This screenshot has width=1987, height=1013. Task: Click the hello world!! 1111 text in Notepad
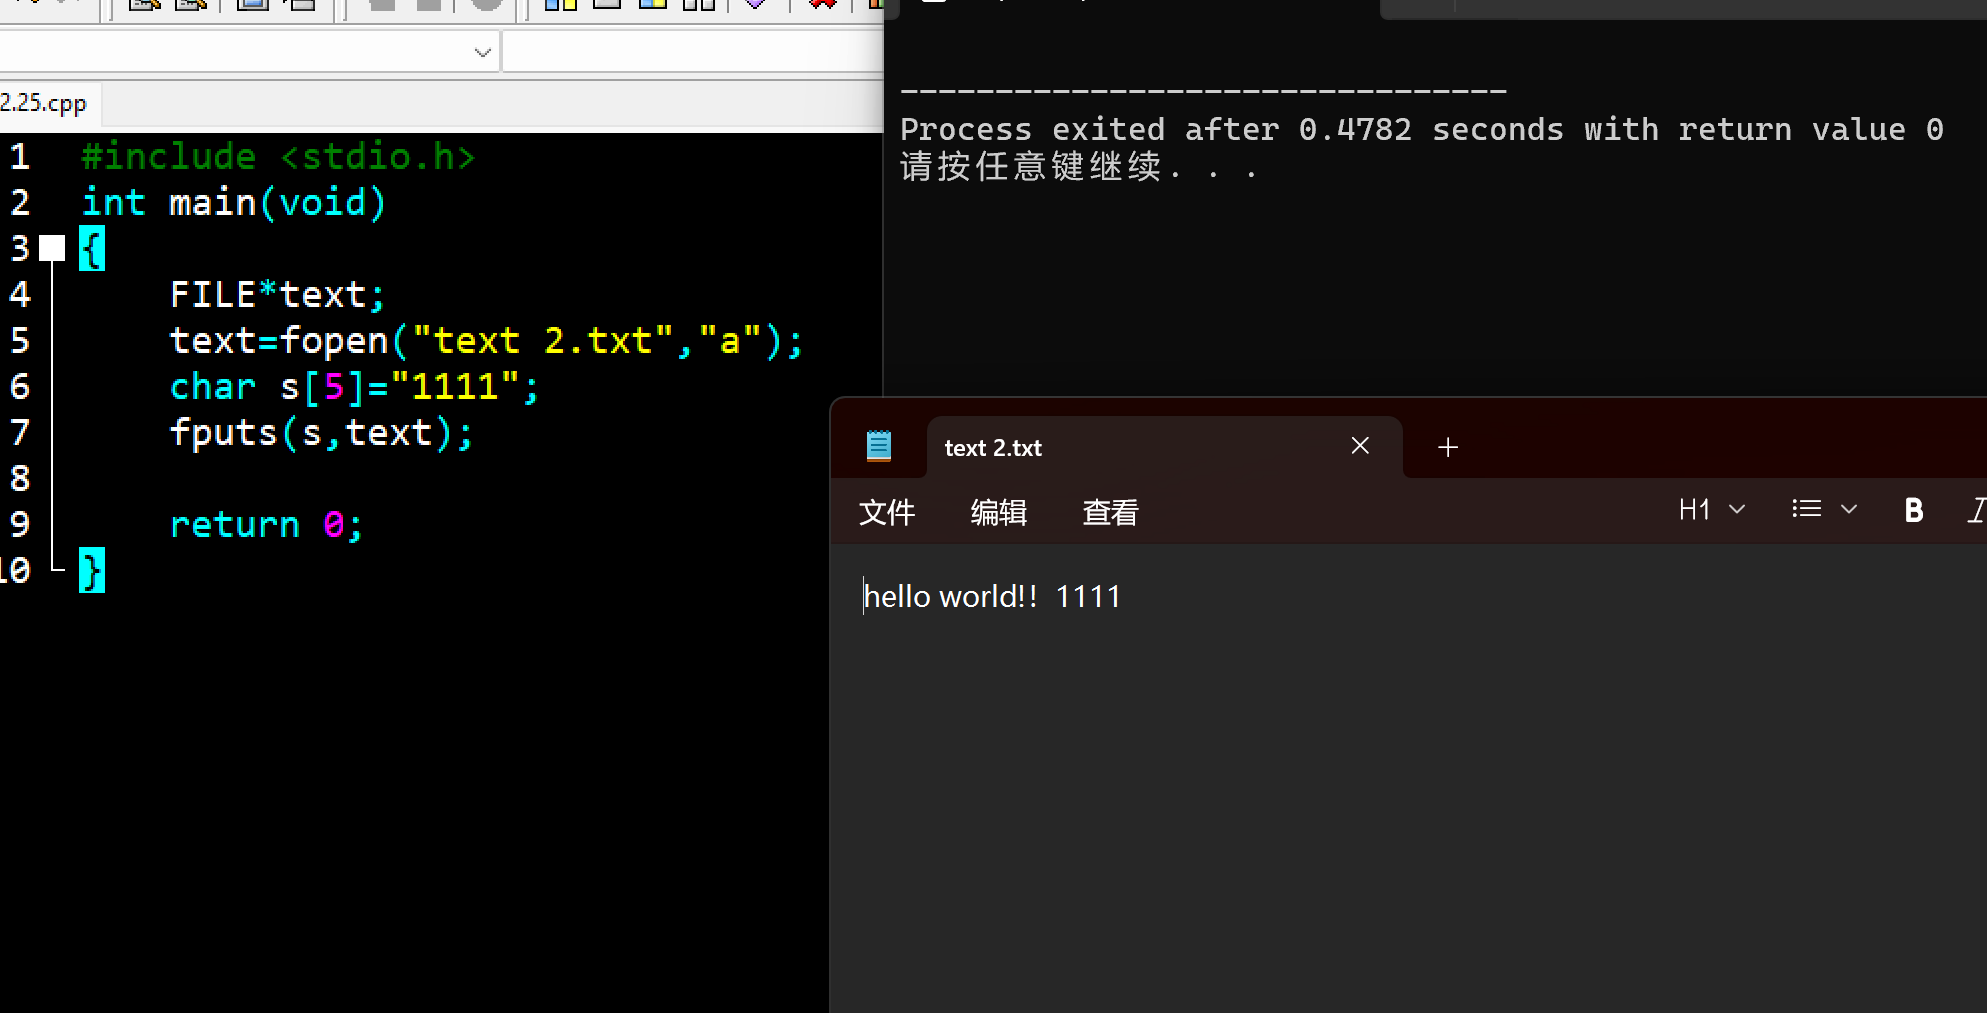992,597
